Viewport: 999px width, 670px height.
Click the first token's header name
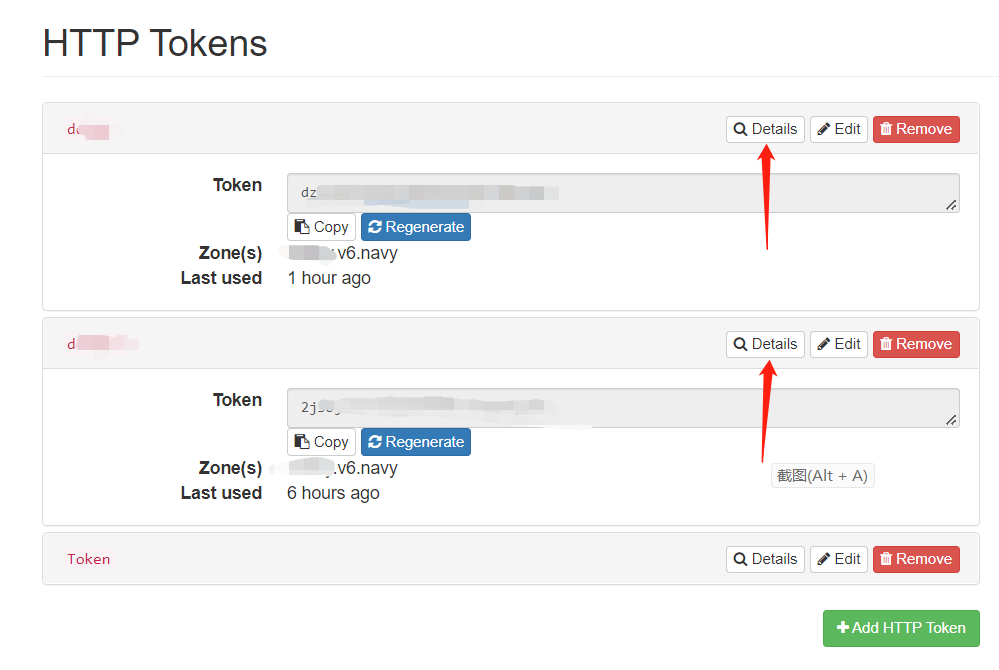click(x=89, y=129)
